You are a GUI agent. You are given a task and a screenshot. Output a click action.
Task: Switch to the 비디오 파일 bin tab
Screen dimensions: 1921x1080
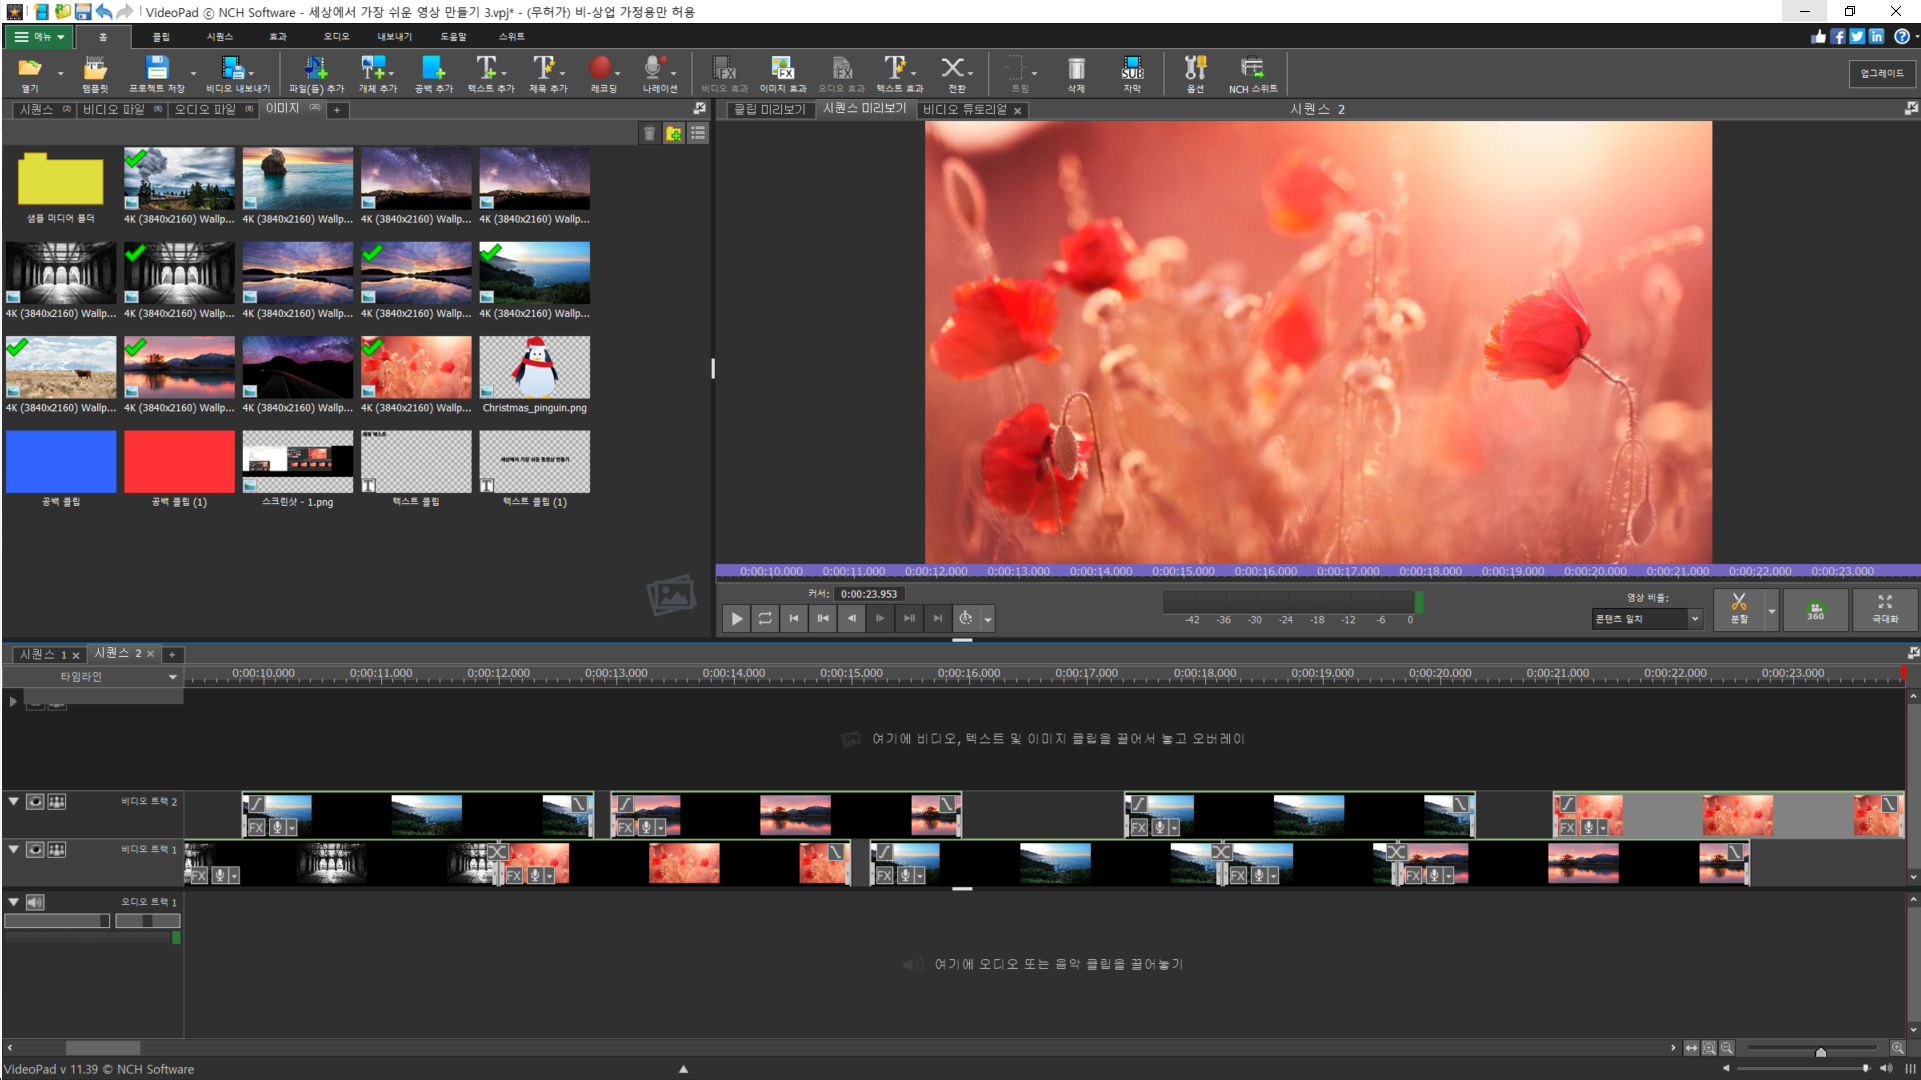click(x=114, y=110)
